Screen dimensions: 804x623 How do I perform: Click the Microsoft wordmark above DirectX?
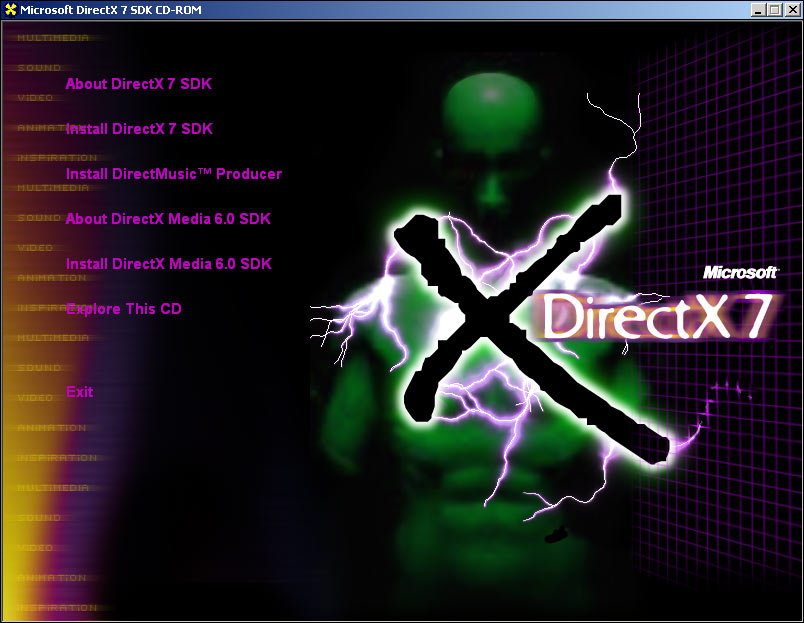[x=740, y=272]
